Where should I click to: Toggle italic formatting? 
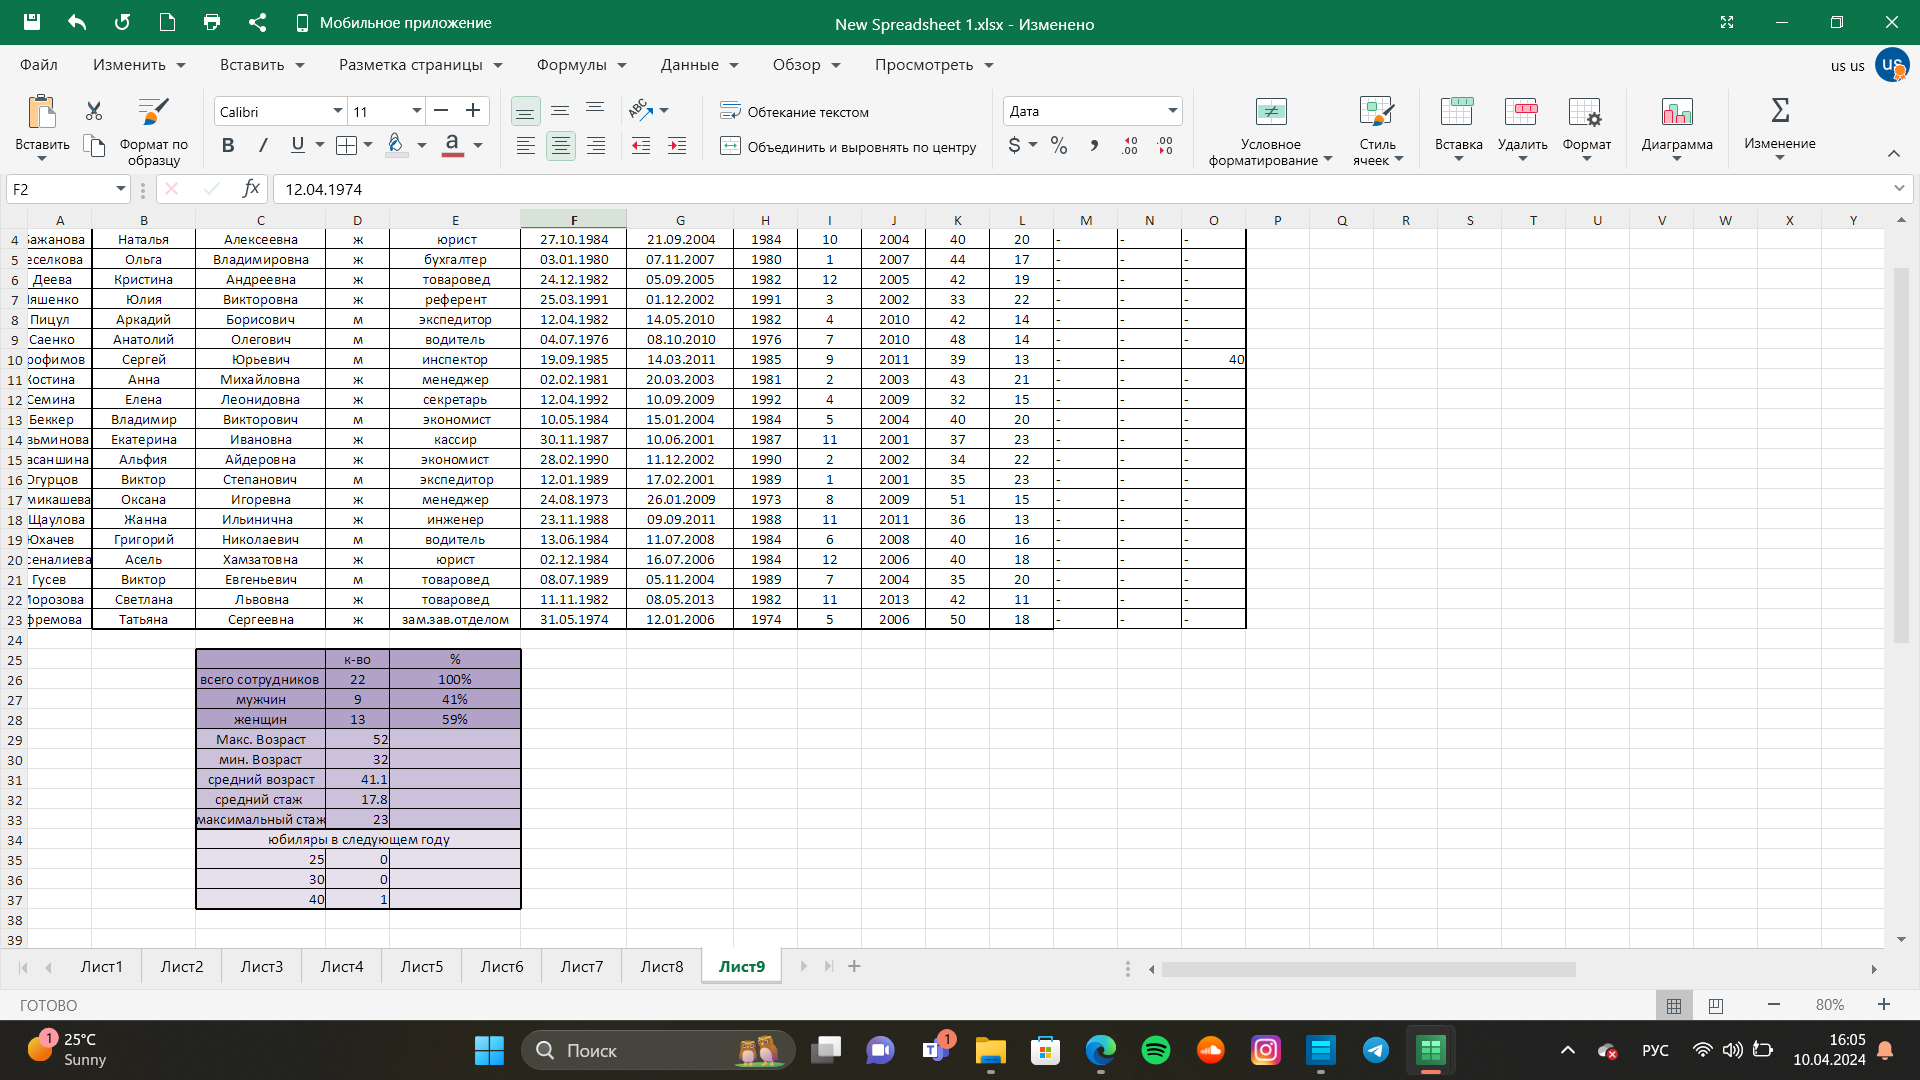coord(263,146)
